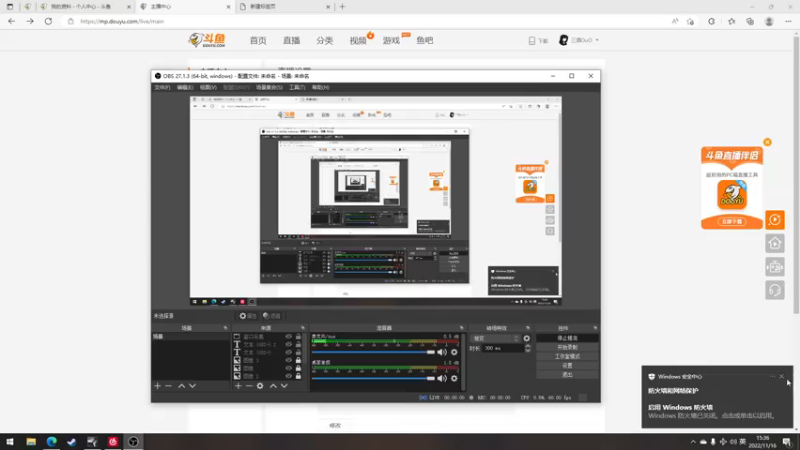Go back in the browser
Image resolution: width=800 pixels, height=450 pixels.
[11, 21]
